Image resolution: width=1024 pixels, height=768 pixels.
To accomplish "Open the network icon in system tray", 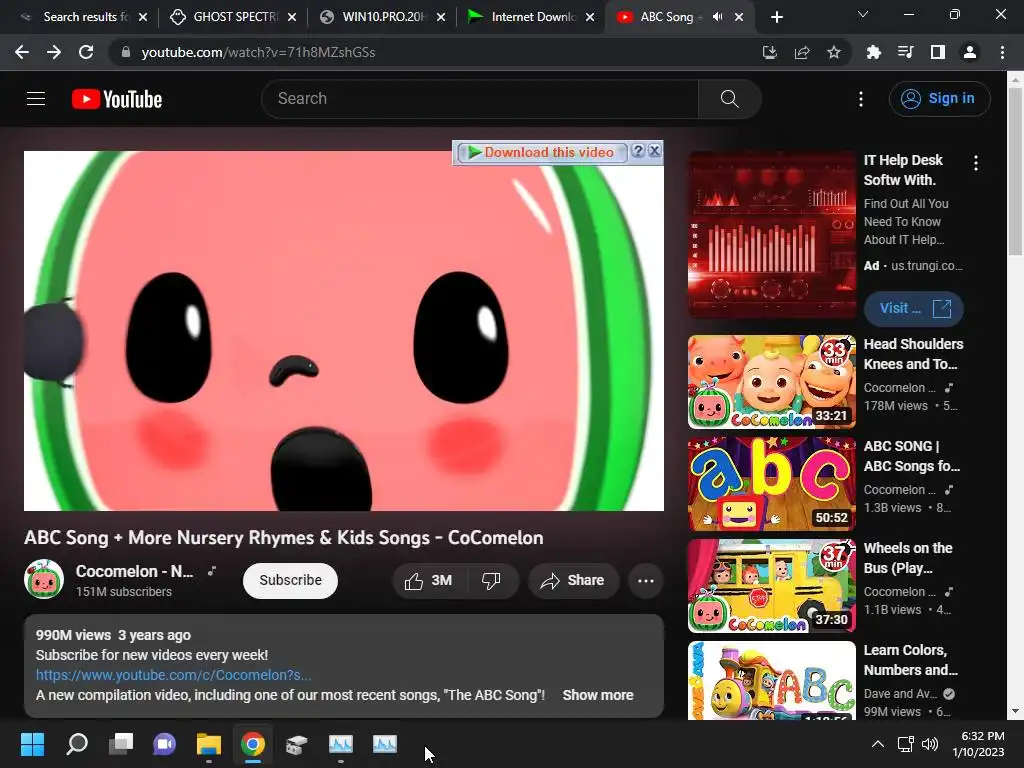I will 905,744.
